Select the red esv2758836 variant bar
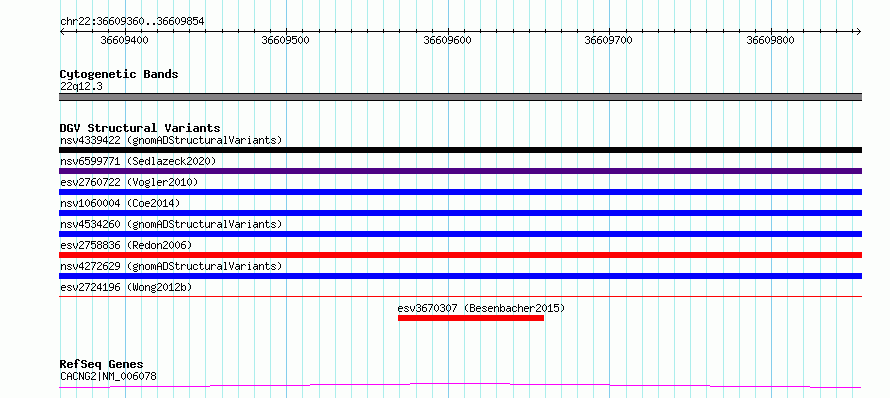The width and height of the screenshot is (890, 398). [460, 255]
